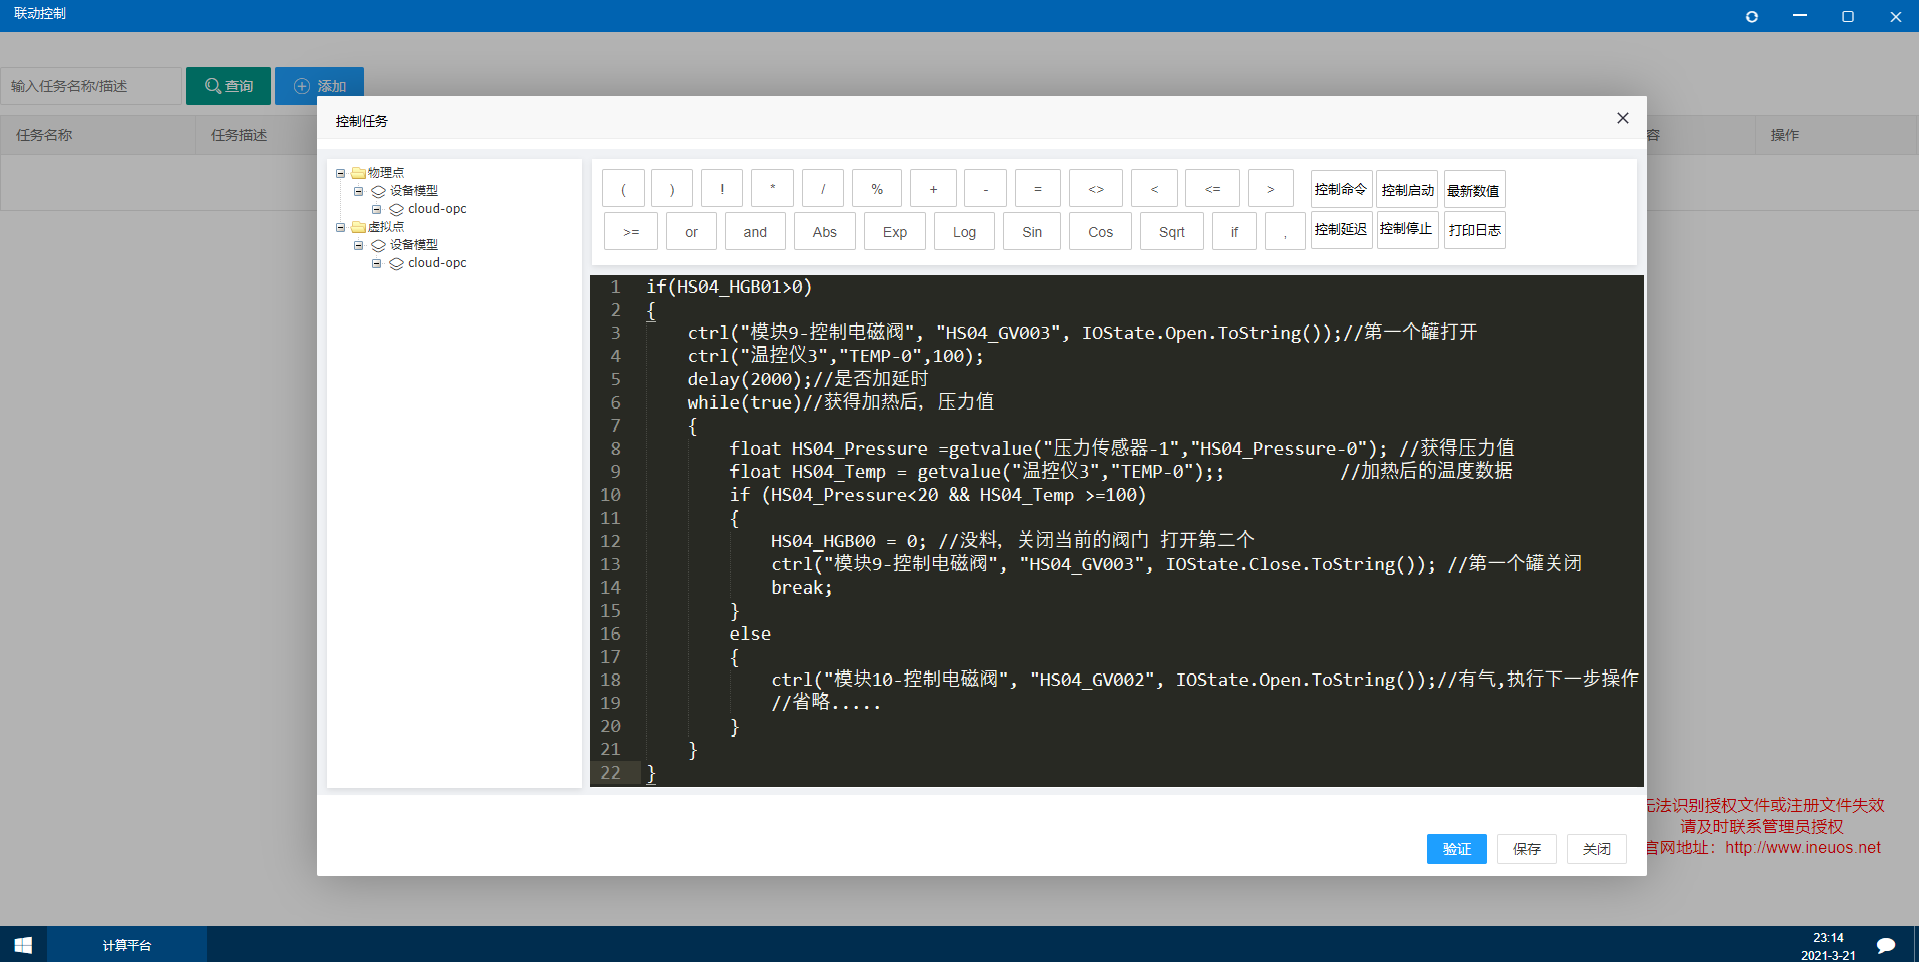
Task: Insert the < less-than operator
Action: click(x=1154, y=189)
